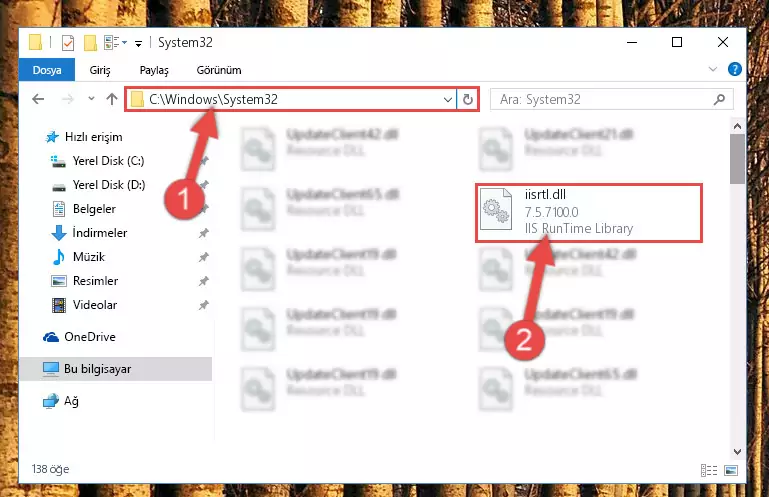Viewport: 769px width, 497px height.
Task: Click the Back navigation arrow
Action: click(38, 99)
